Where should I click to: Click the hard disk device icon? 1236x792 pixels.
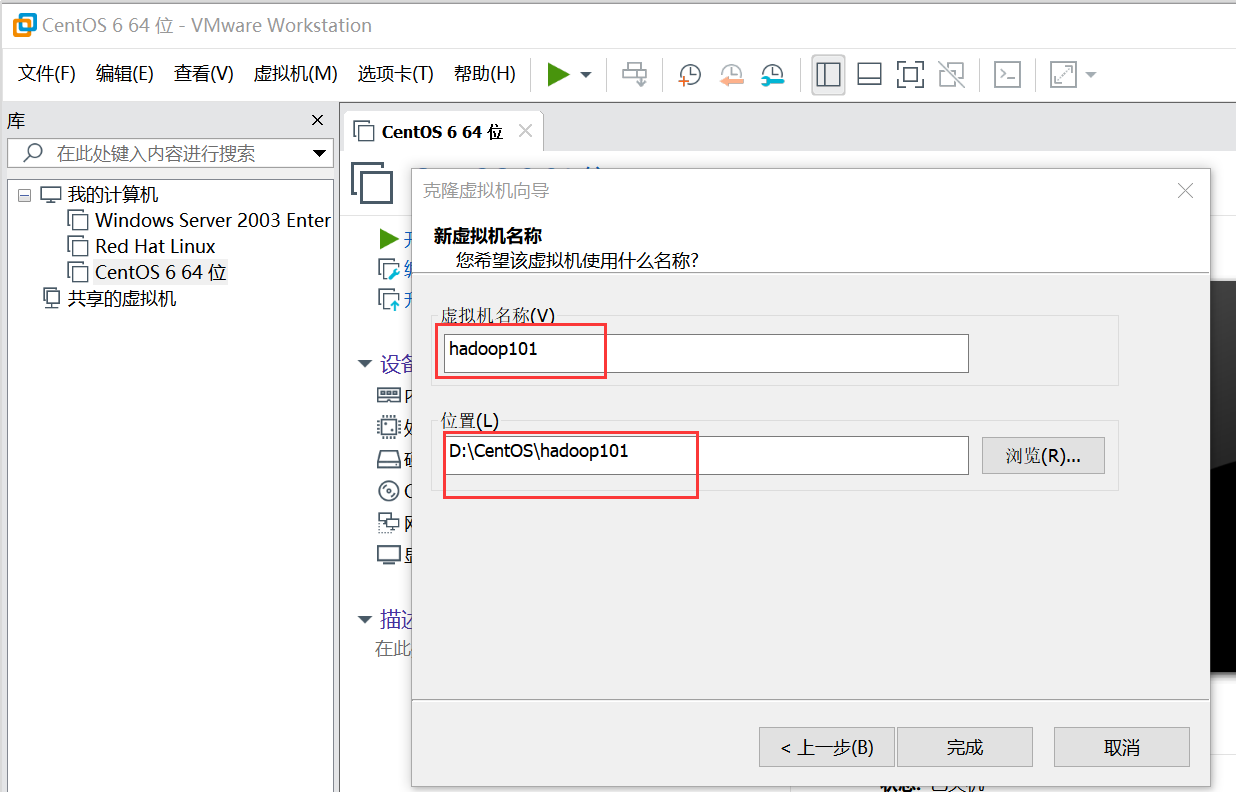click(x=388, y=460)
